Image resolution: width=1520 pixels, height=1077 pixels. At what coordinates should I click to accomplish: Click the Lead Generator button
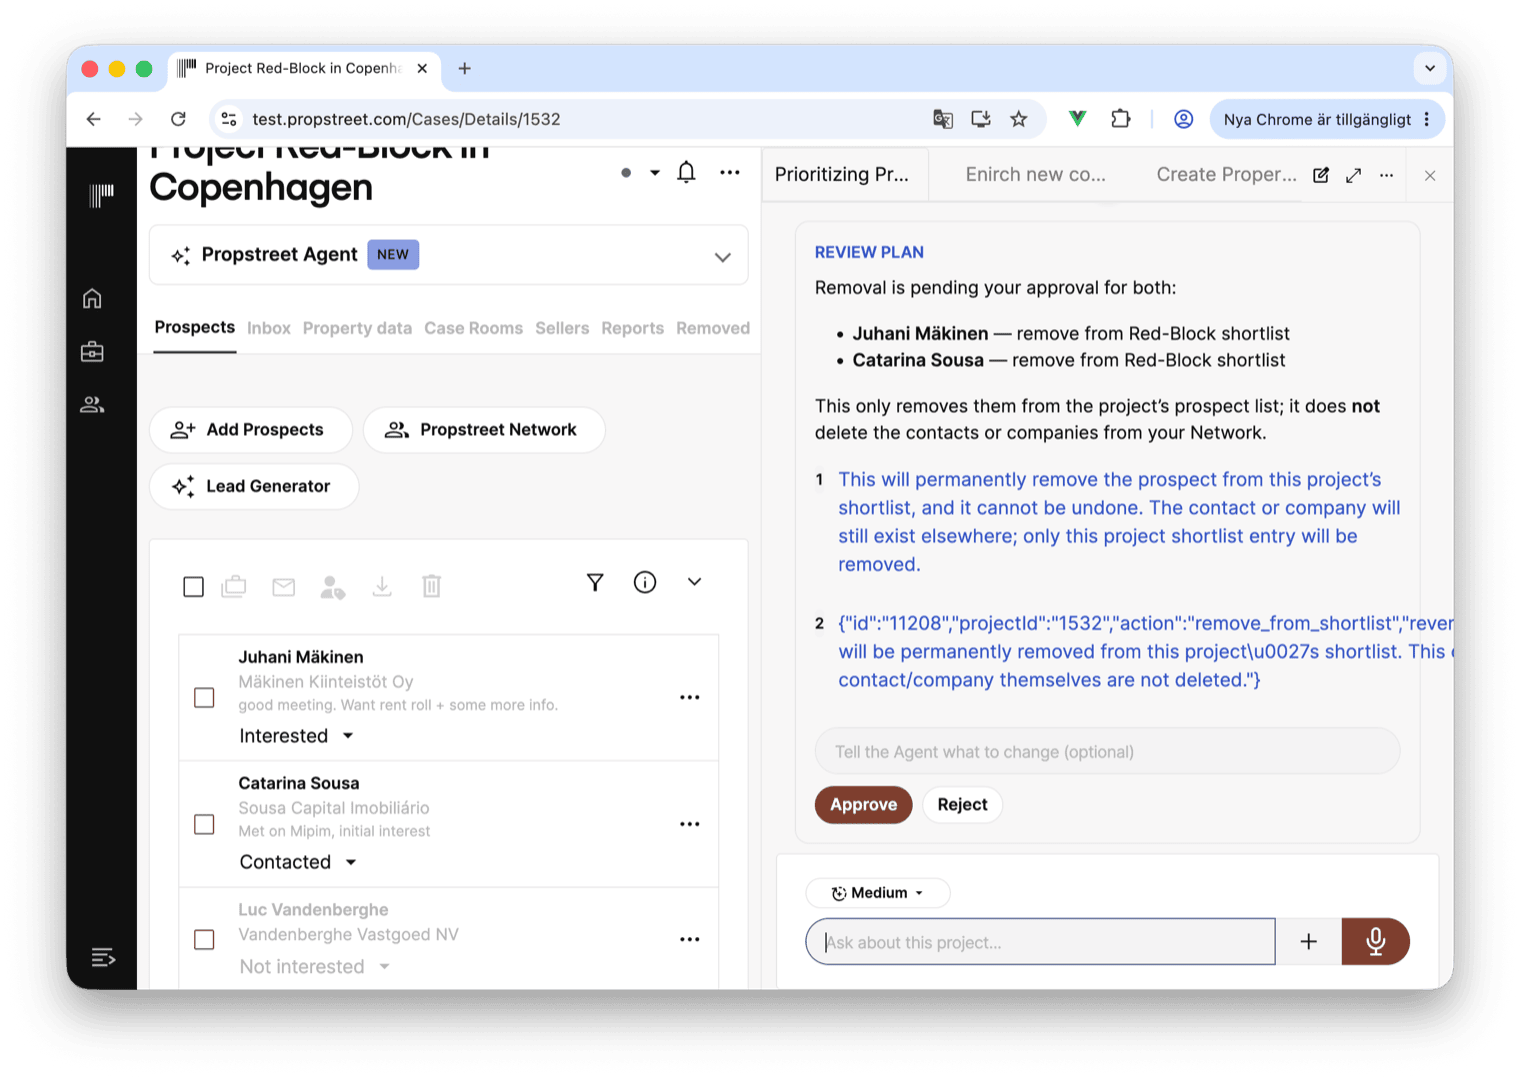[x=254, y=486]
